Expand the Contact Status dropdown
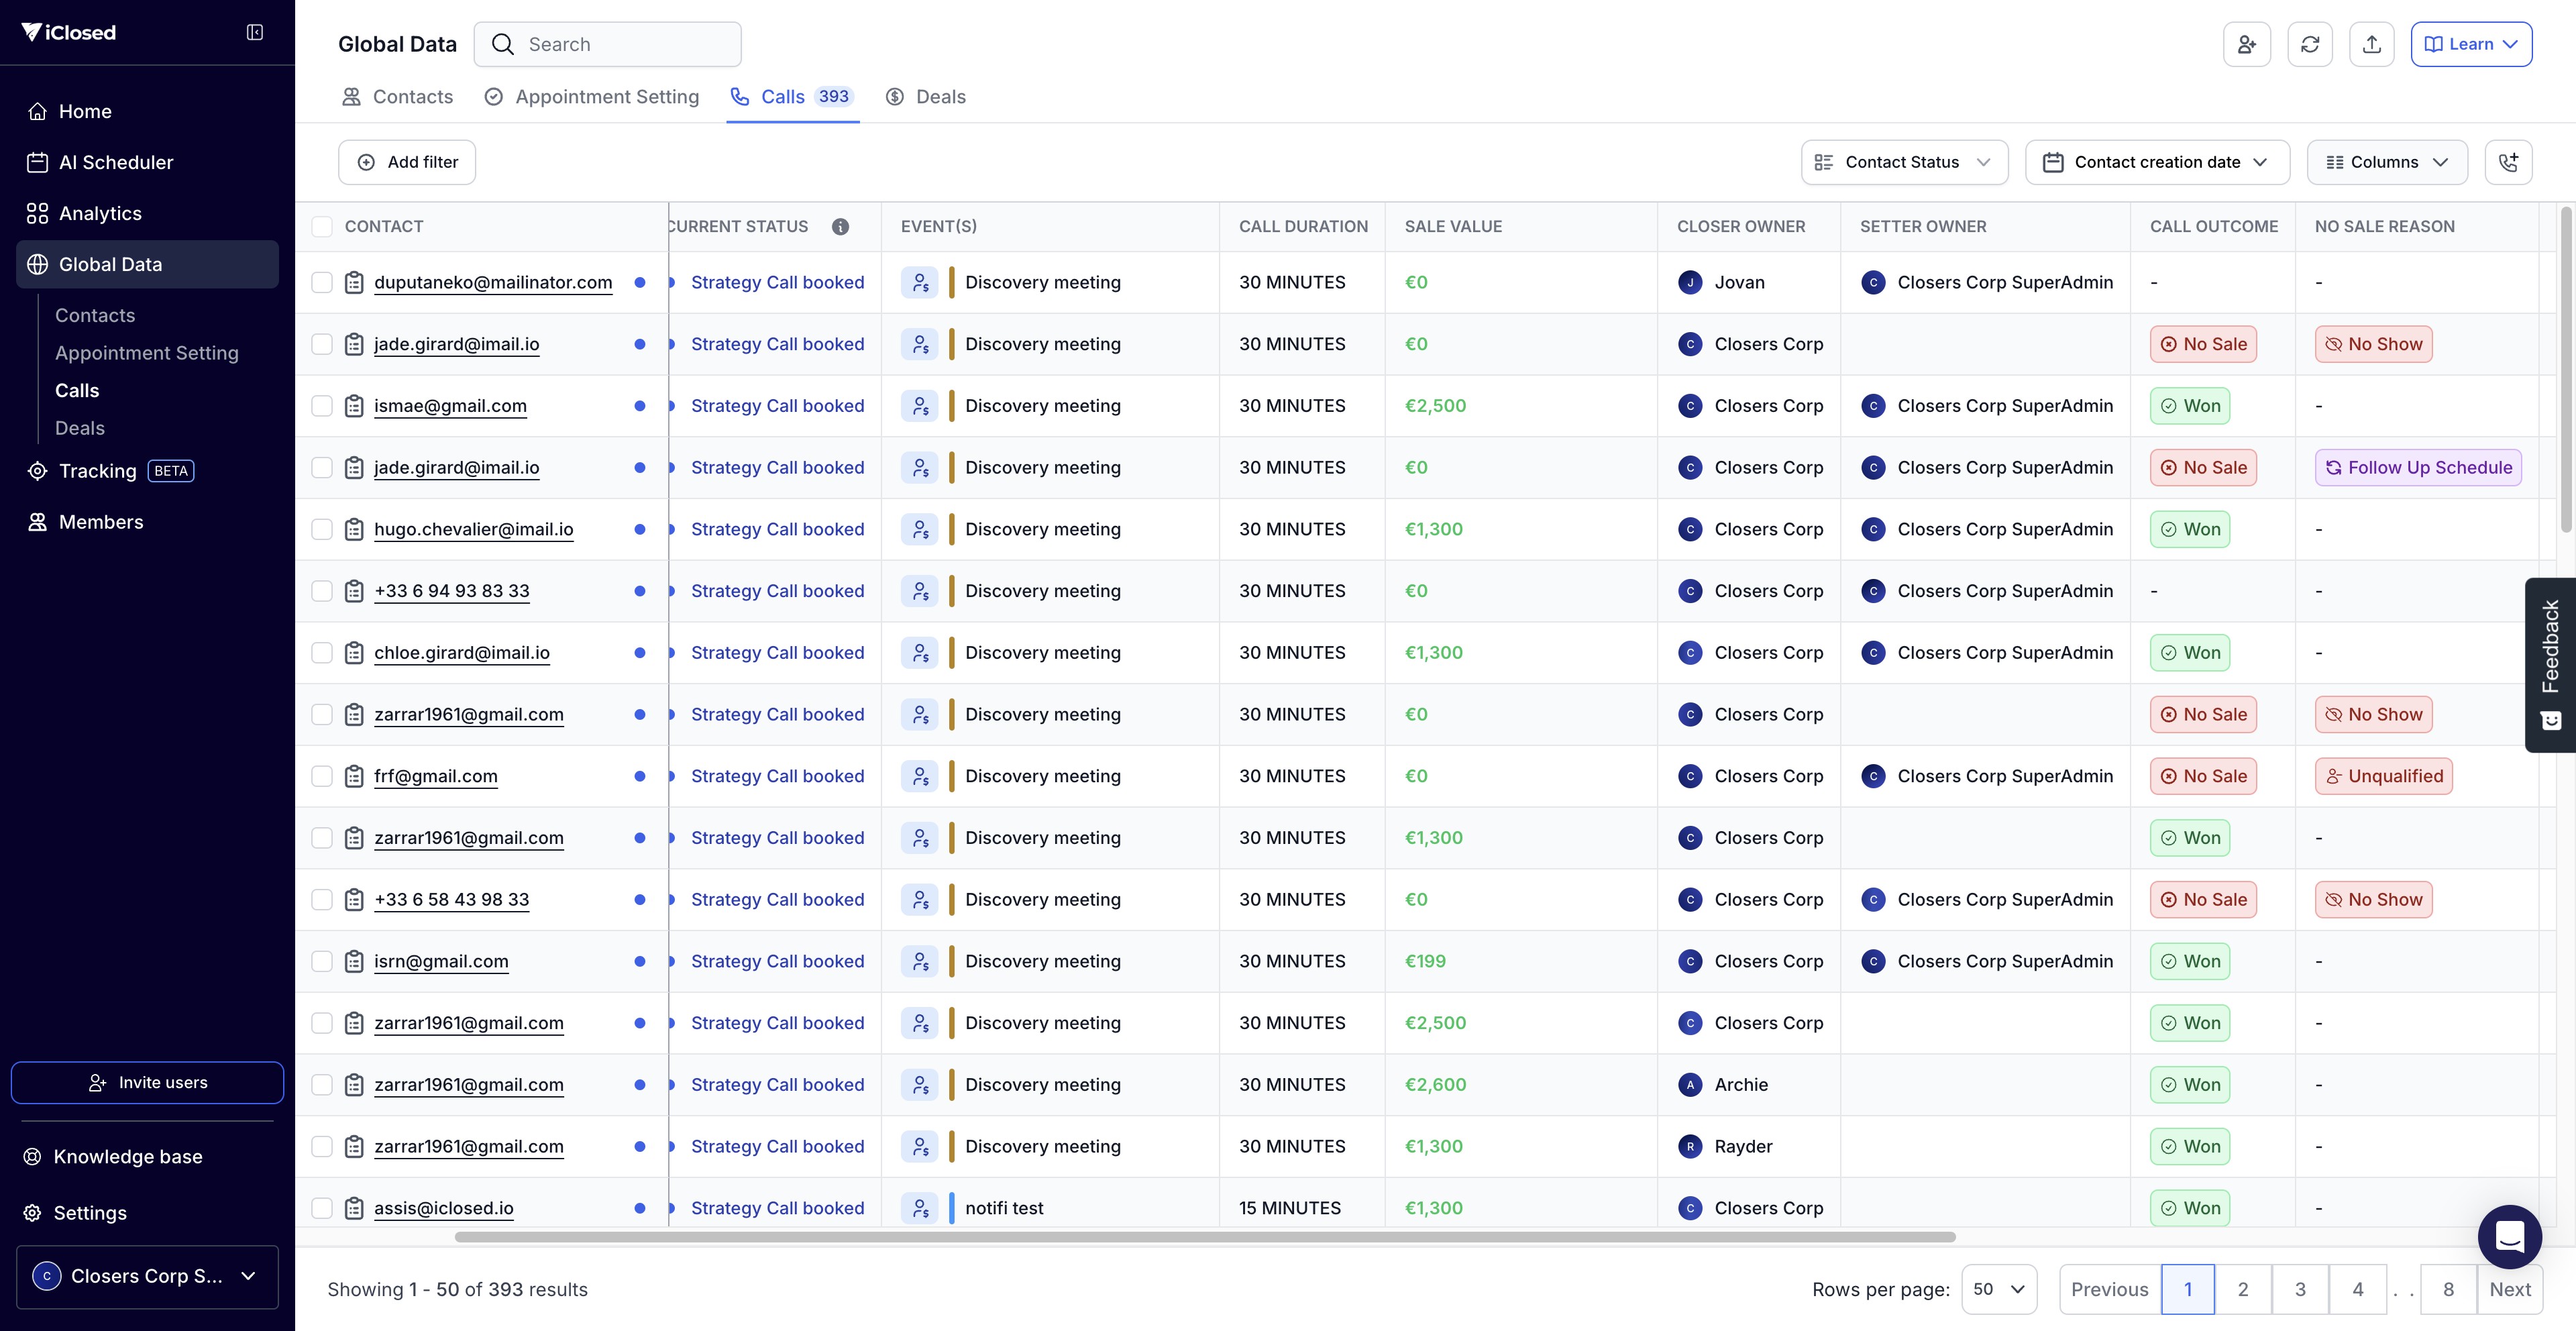 tap(1904, 162)
